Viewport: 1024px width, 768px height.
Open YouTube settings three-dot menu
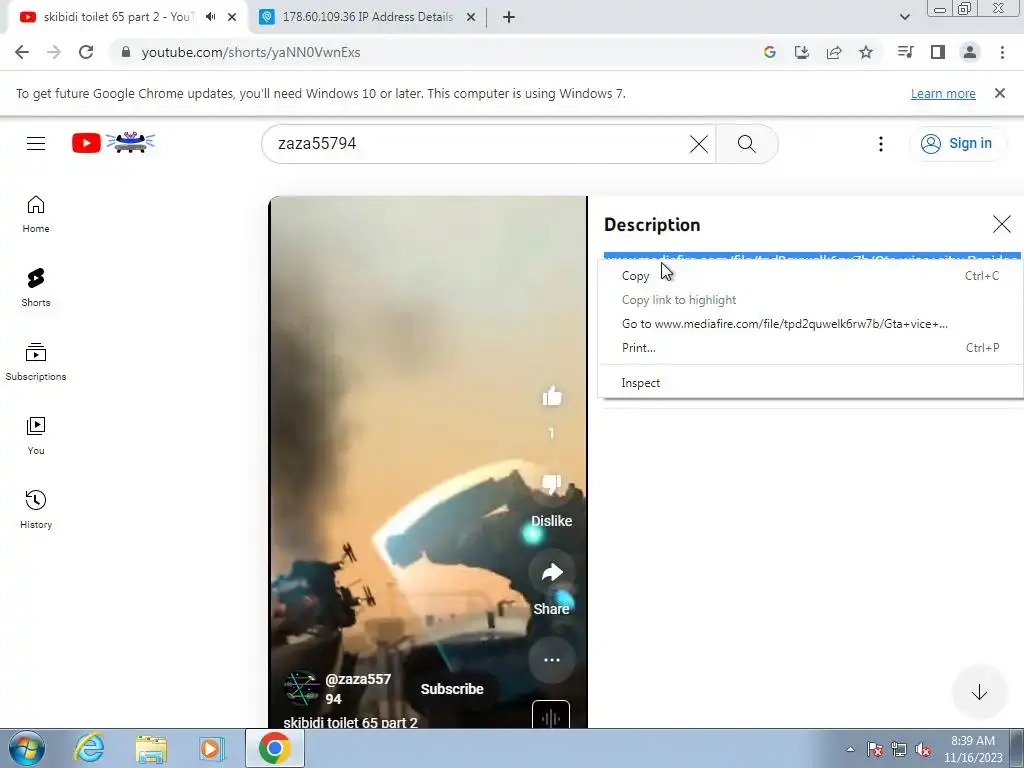(x=881, y=144)
